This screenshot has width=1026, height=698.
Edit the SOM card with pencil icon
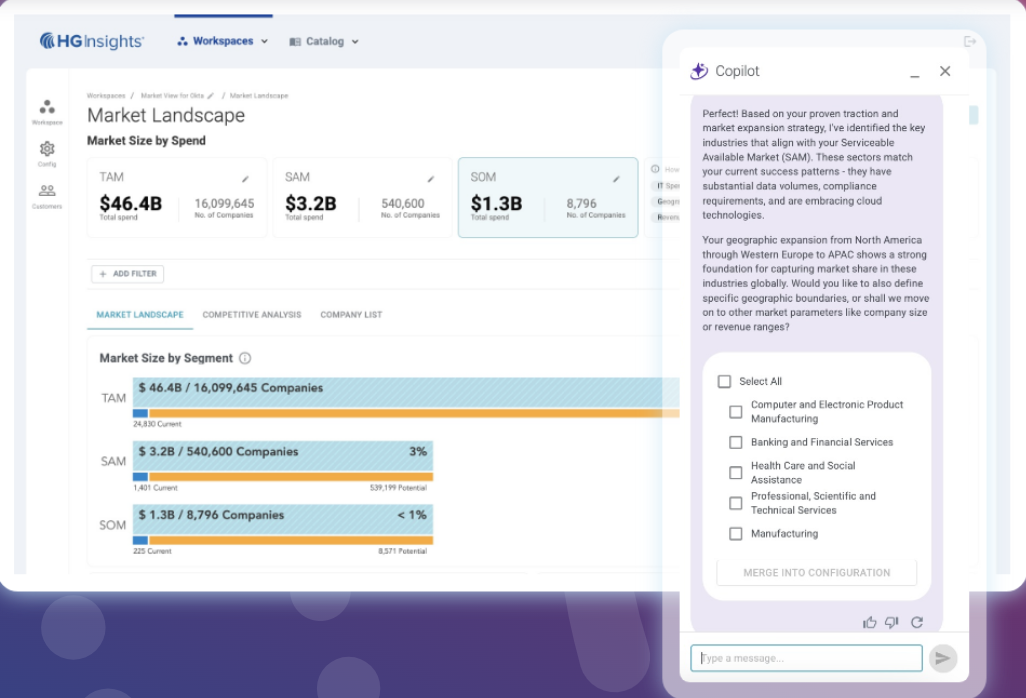(x=616, y=179)
